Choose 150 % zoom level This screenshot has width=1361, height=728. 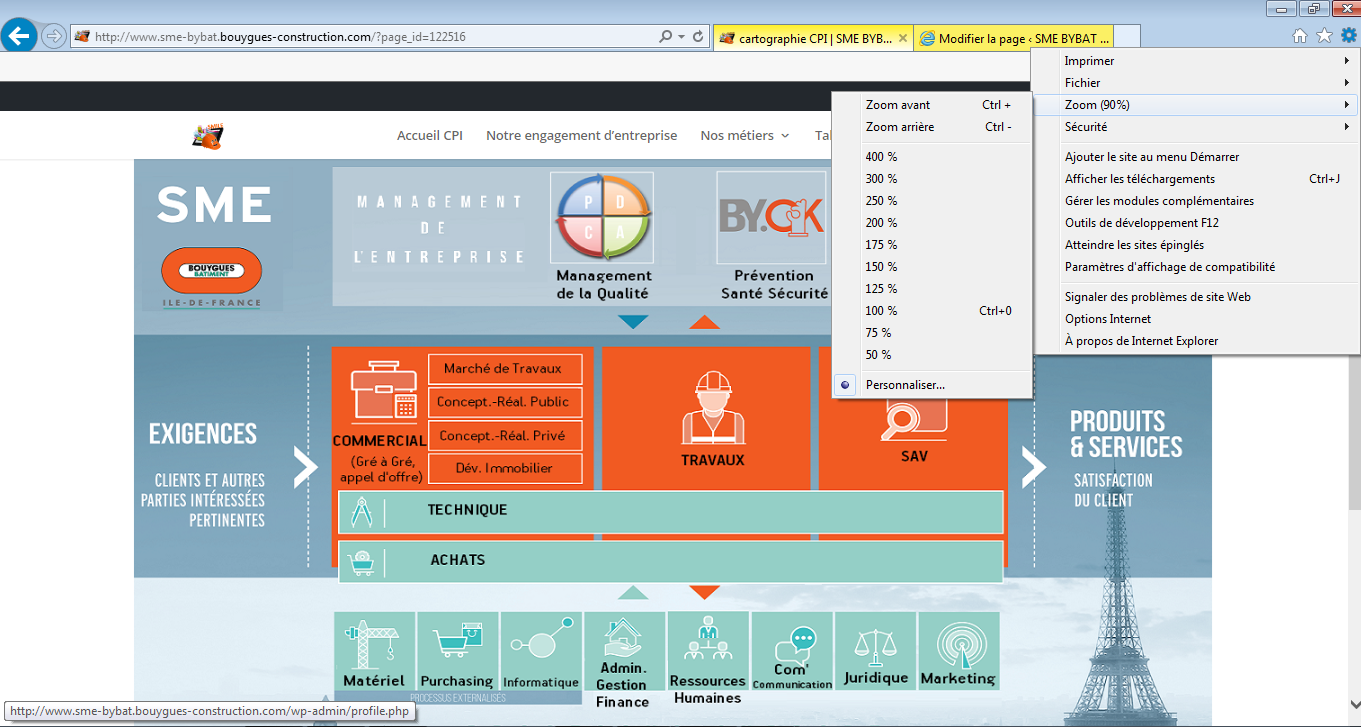point(881,267)
